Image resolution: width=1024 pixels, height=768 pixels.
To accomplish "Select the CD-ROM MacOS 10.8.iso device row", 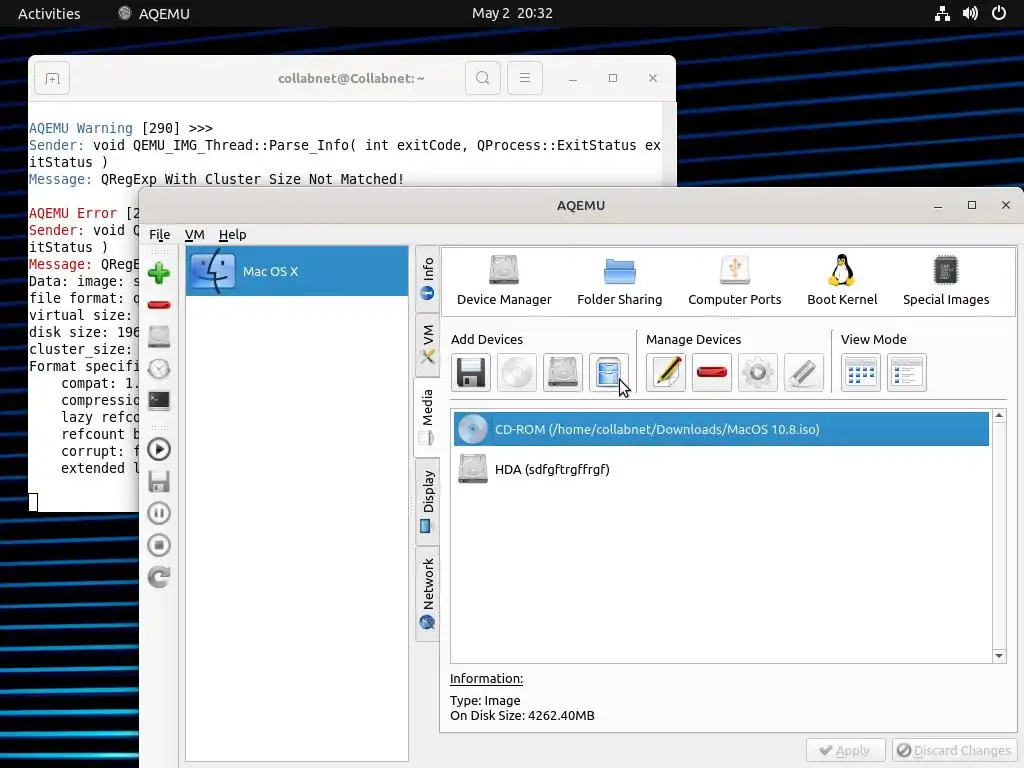I will coord(721,429).
